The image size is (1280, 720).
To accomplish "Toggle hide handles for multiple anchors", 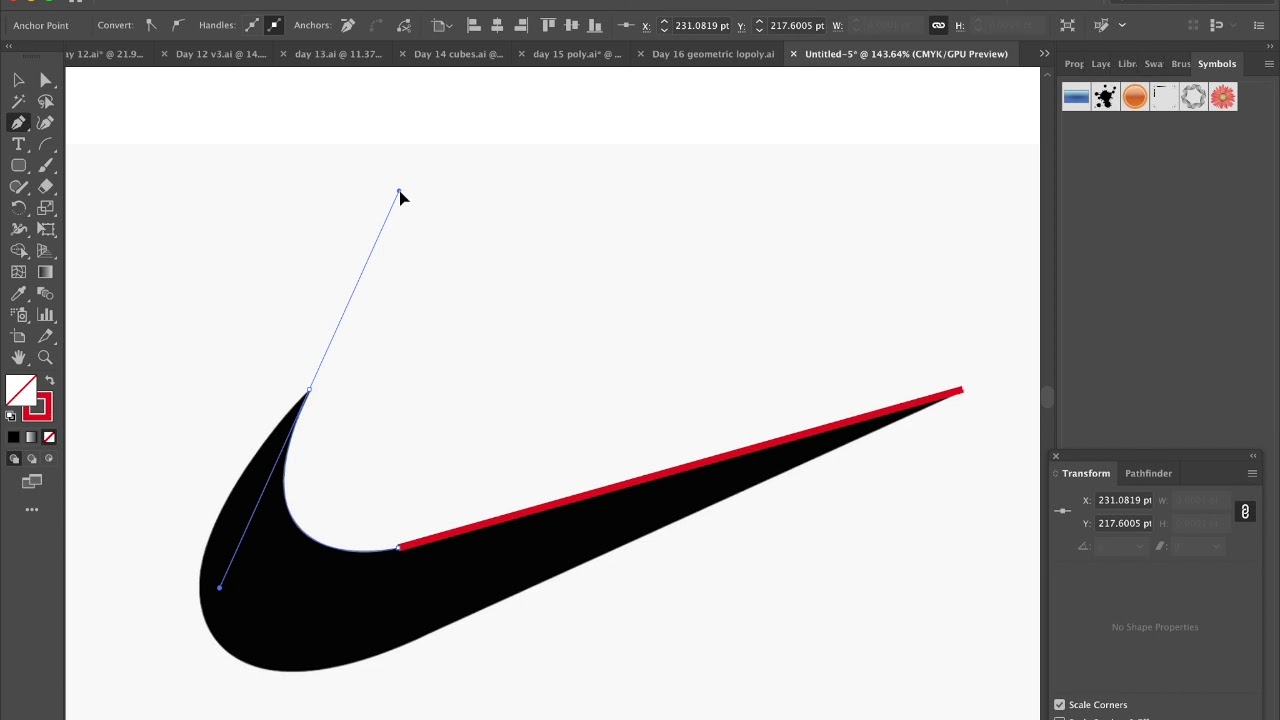I will pyautogui.click(x=274, y=25).
